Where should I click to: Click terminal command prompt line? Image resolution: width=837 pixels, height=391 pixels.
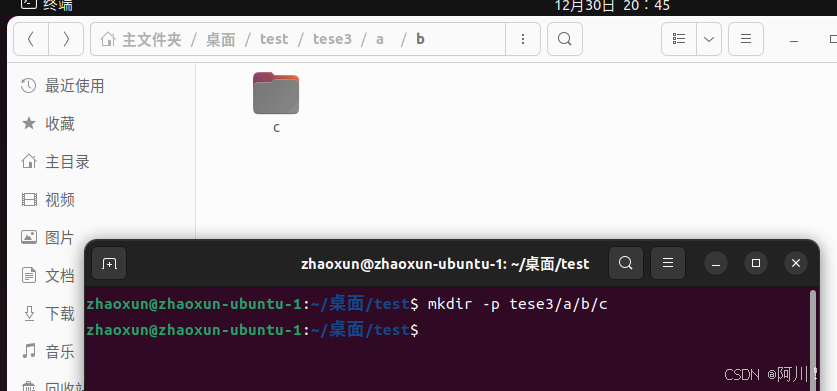pyautogui.click(x=252, y=330)
